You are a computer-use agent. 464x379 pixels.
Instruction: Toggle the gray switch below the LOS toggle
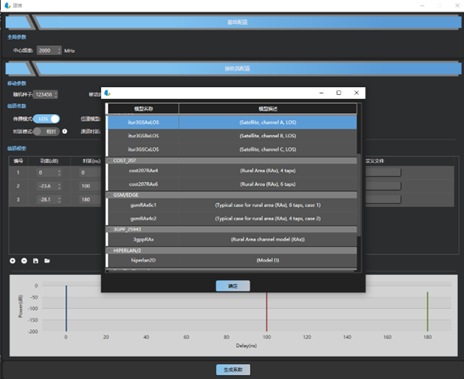point(46,131)
